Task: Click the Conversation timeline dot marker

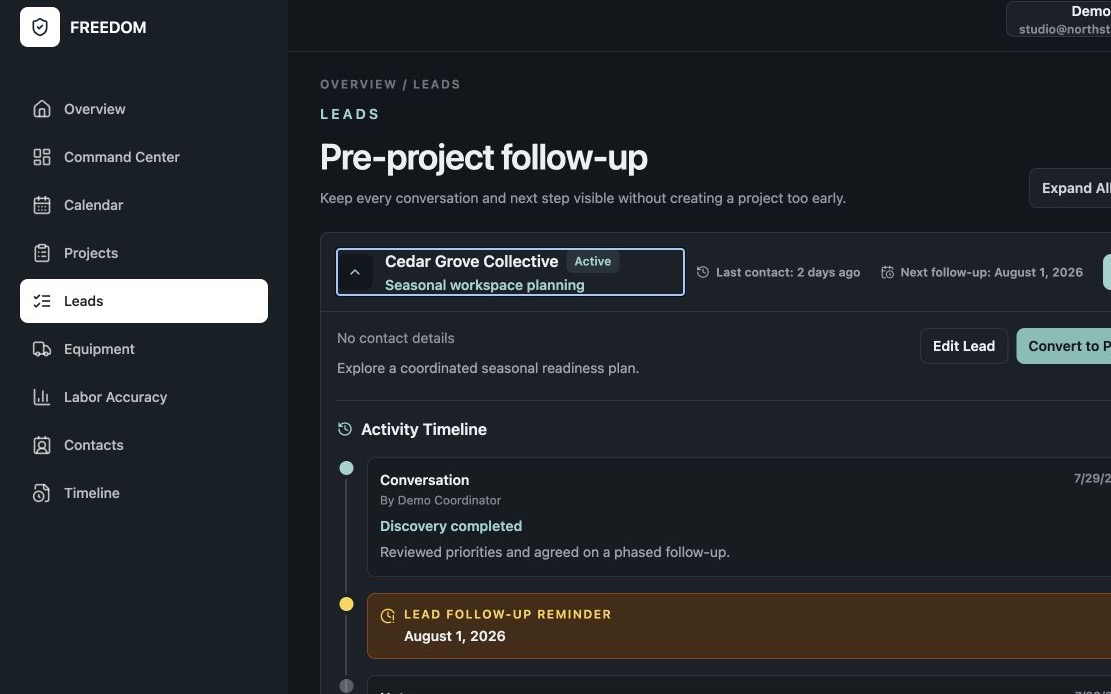Action: pos(346,468)
